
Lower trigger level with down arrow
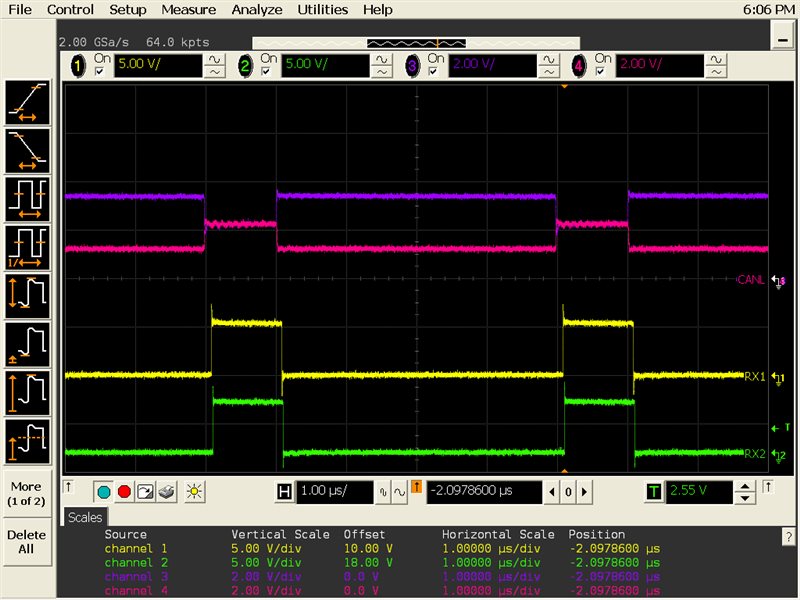tap(745, 498)
